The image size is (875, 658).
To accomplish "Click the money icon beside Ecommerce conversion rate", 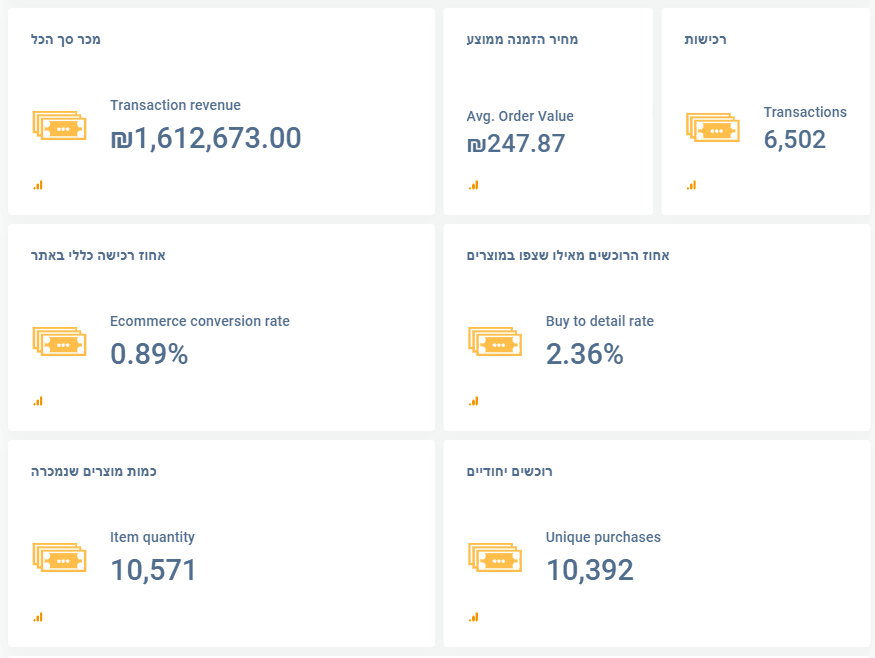I will pos(60,342).
